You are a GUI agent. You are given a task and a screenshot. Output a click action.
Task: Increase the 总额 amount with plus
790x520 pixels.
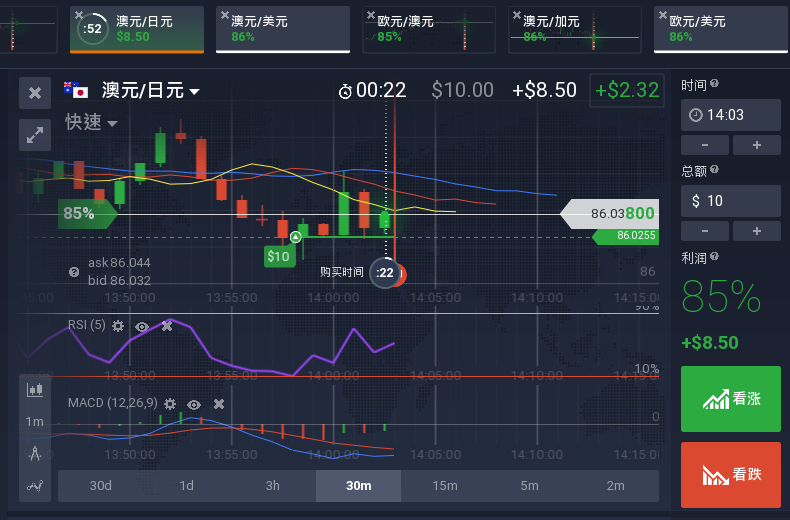[756, 231]
